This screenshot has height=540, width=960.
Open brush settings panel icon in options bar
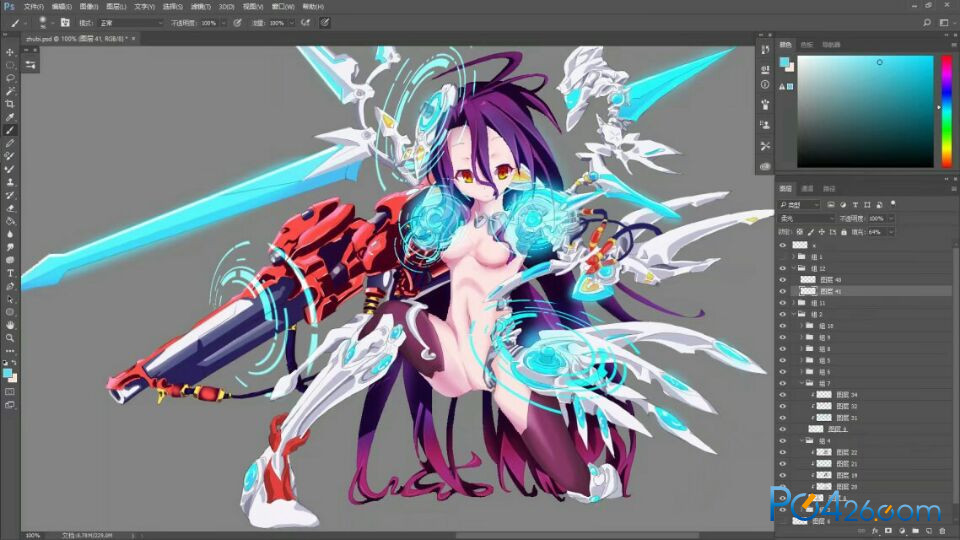(x=65, y=23)
